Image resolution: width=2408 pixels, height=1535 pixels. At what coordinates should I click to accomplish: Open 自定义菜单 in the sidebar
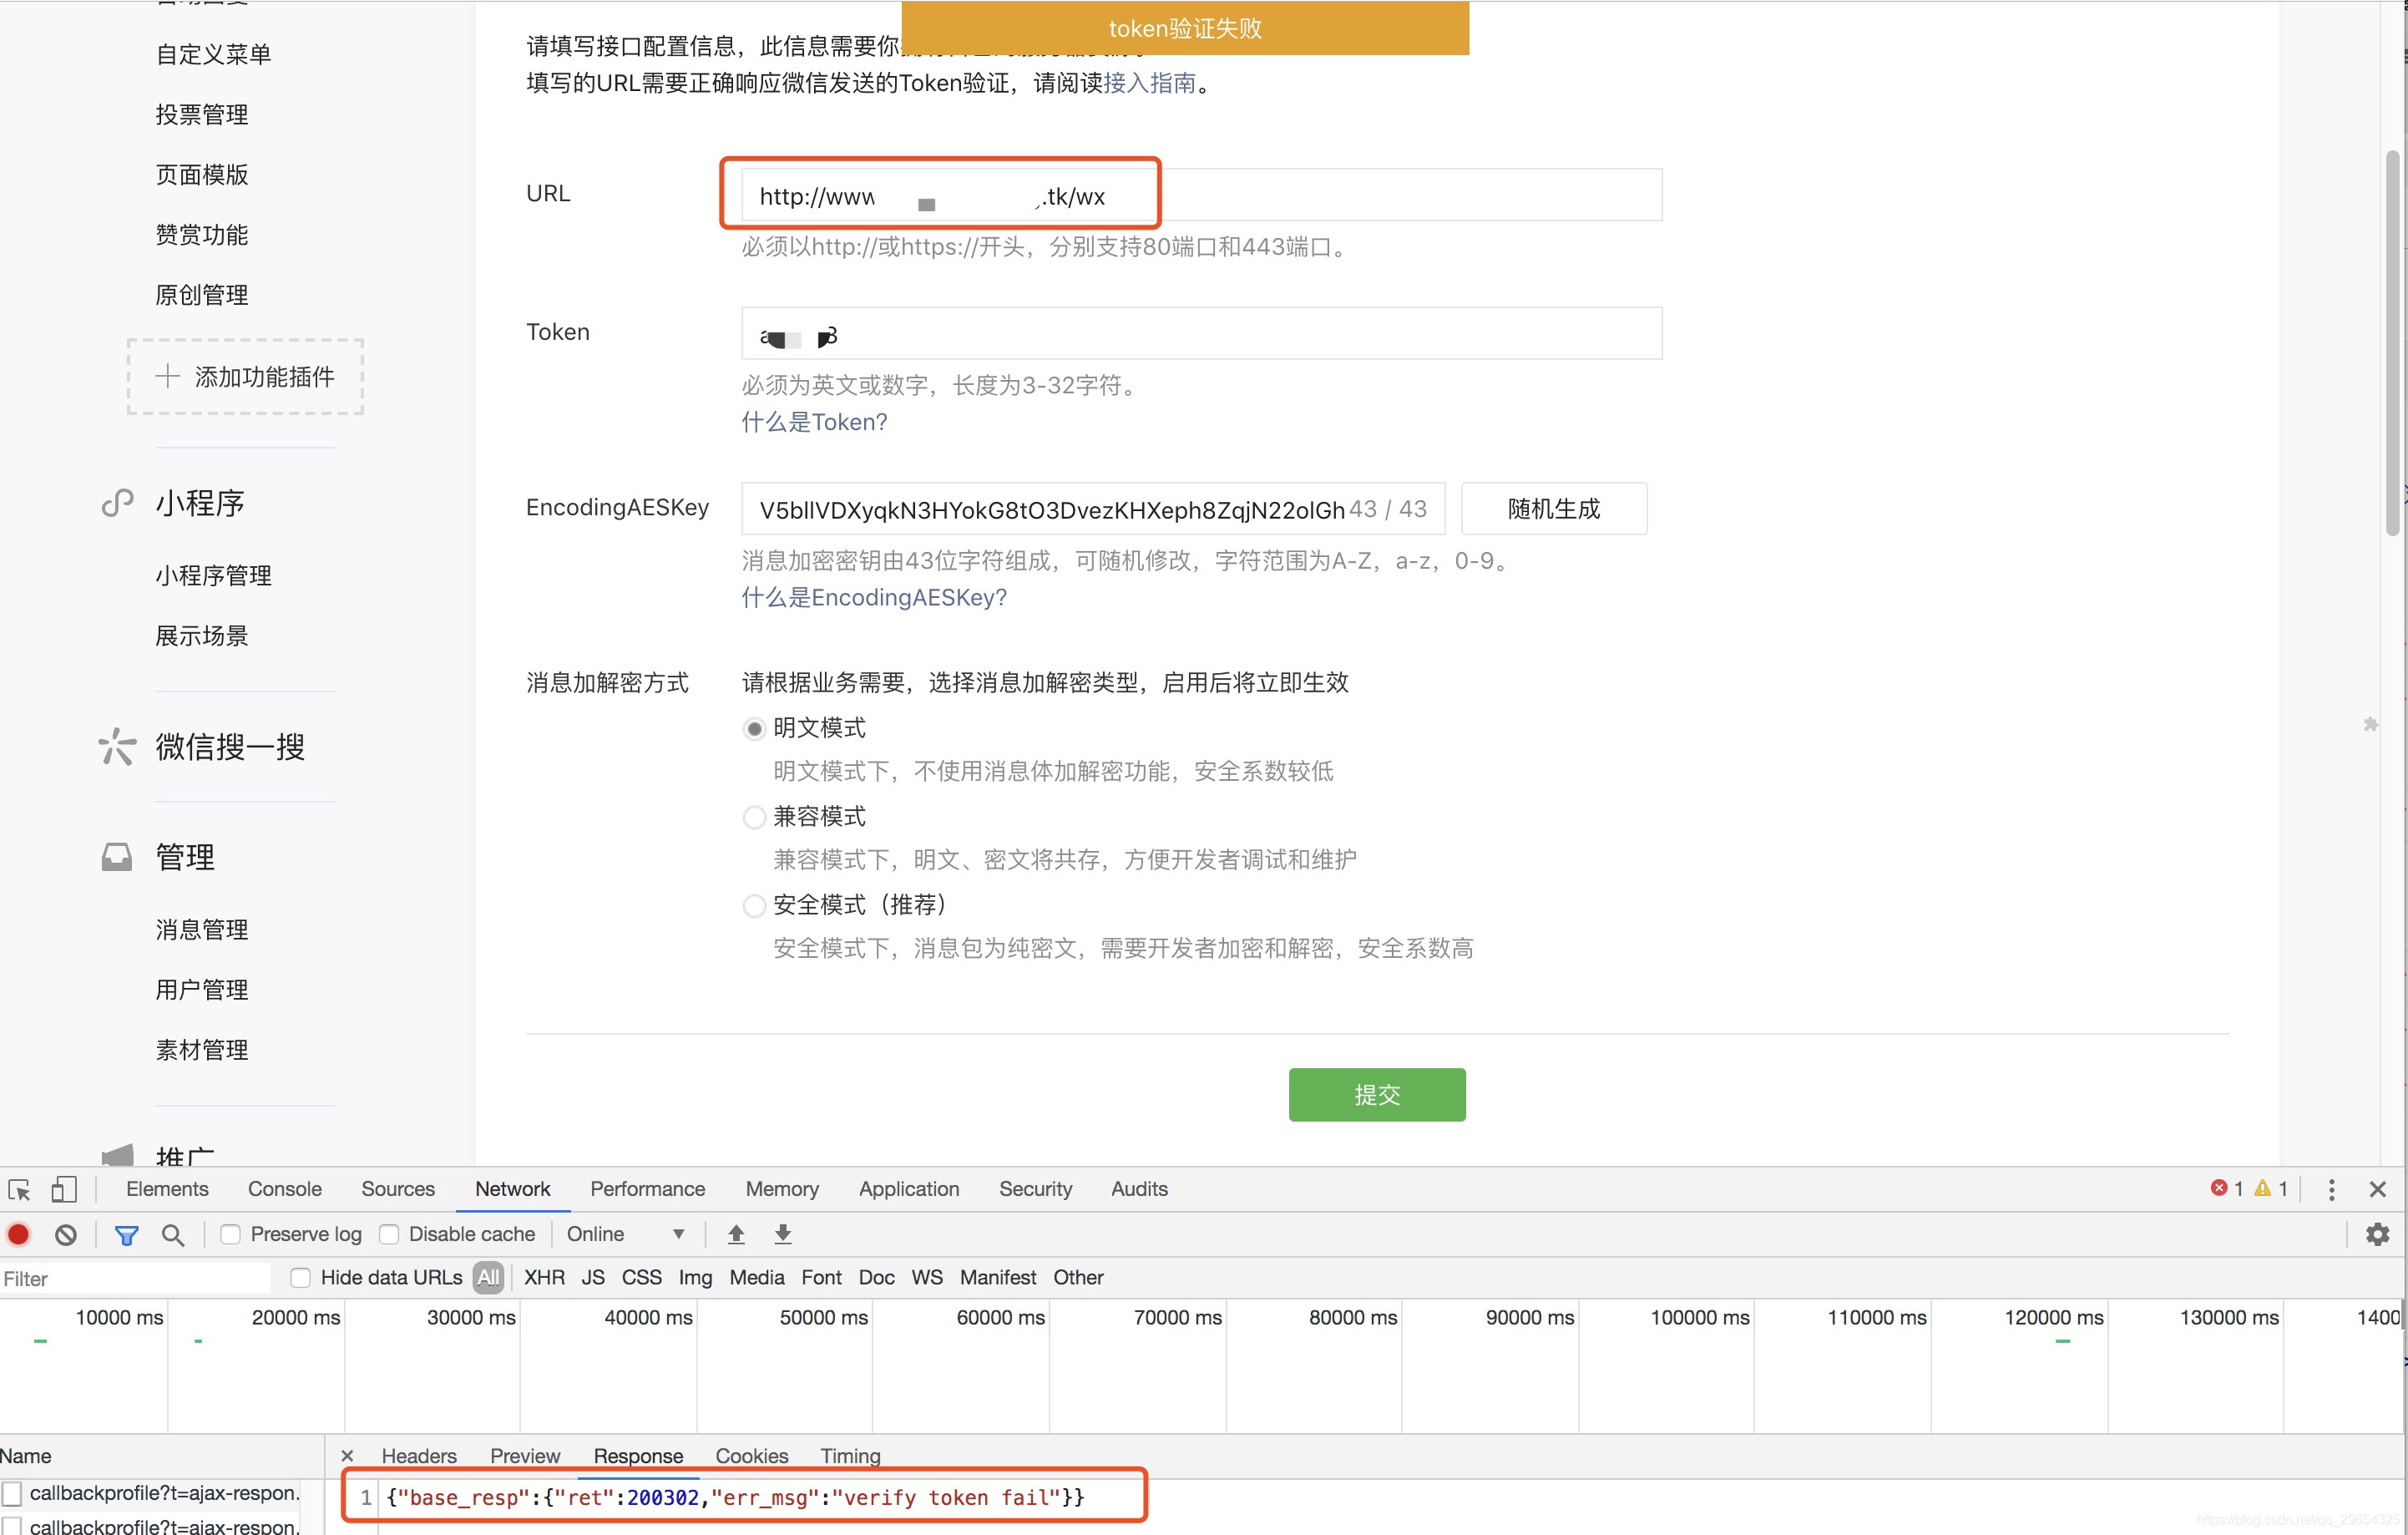(x=213, y=54)
